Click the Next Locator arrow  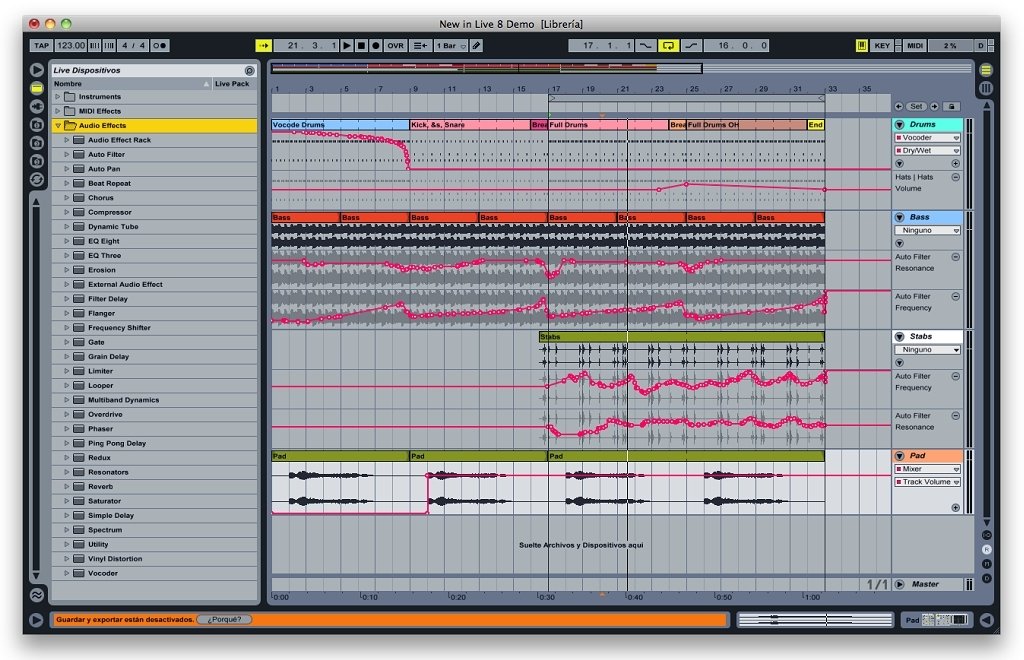click(x=935, y=106)
